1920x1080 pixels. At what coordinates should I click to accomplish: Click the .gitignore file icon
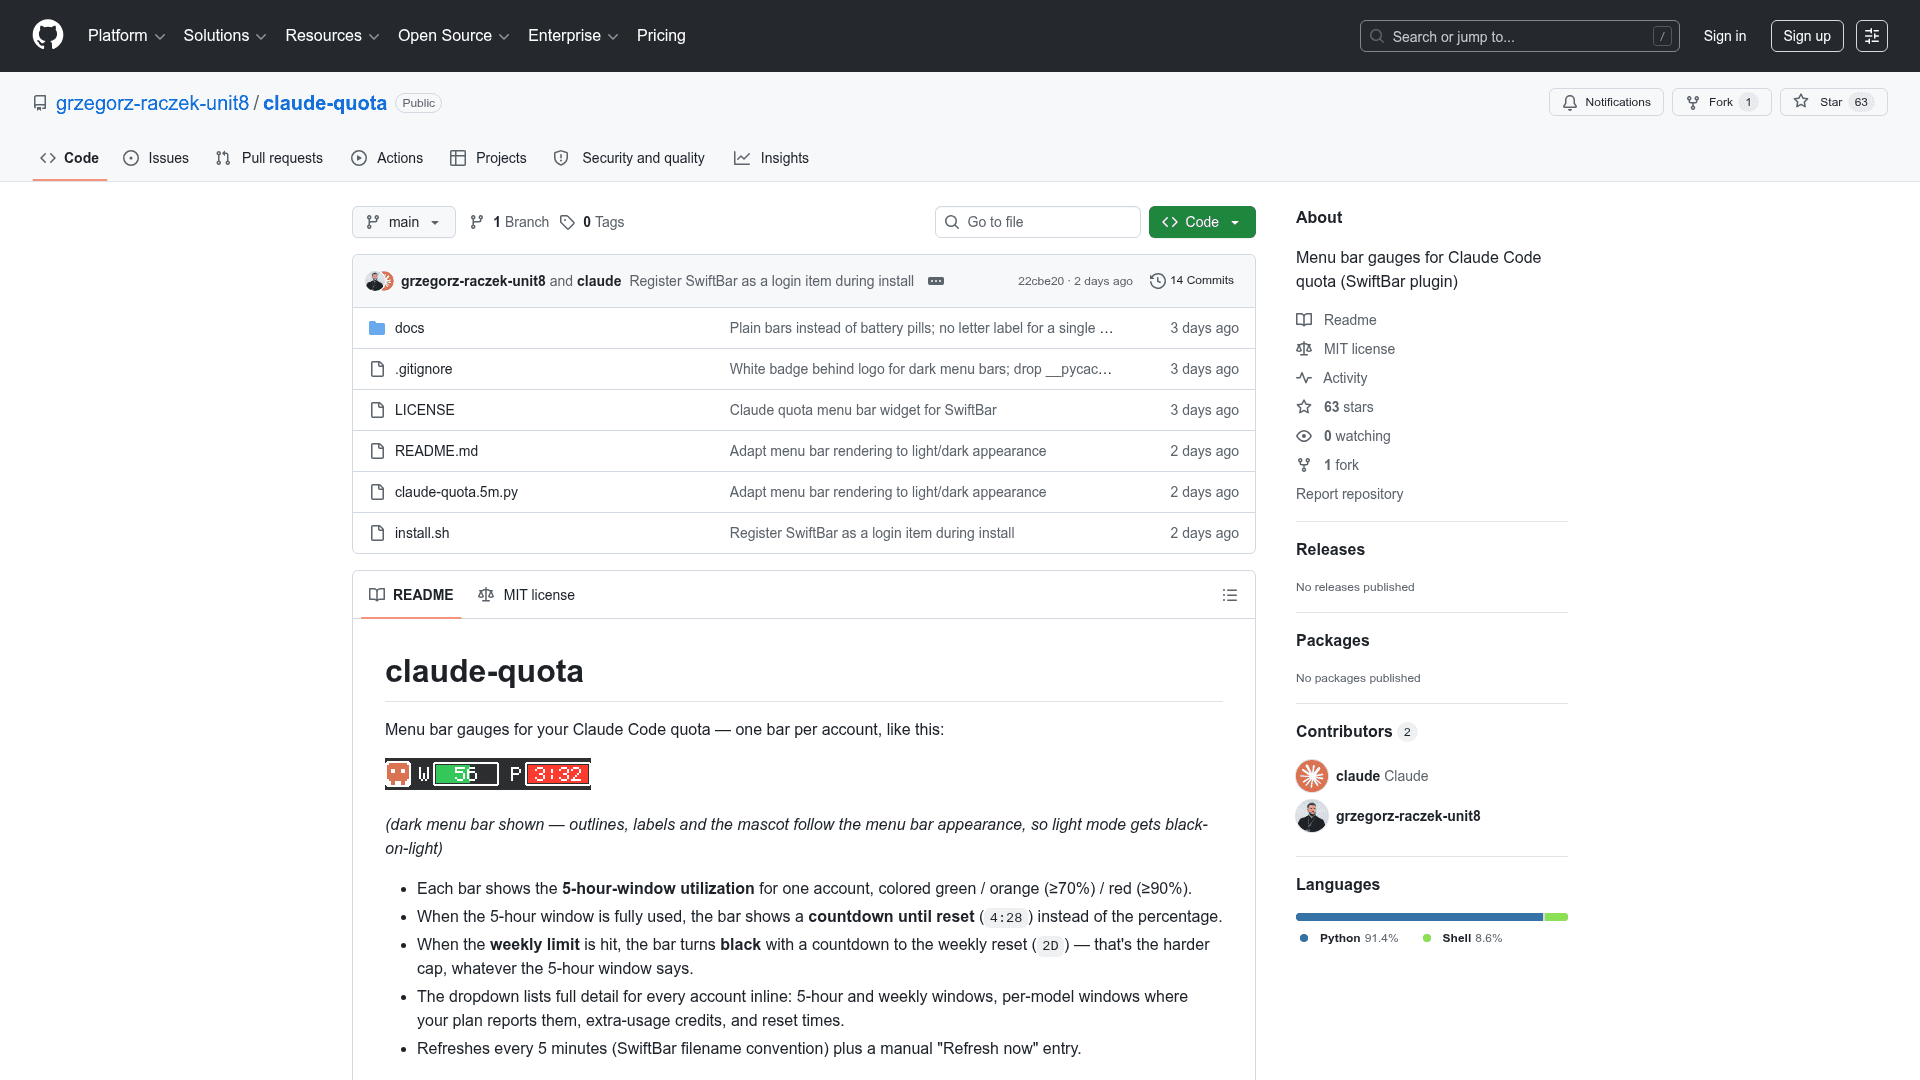click(x=377, y=369)
